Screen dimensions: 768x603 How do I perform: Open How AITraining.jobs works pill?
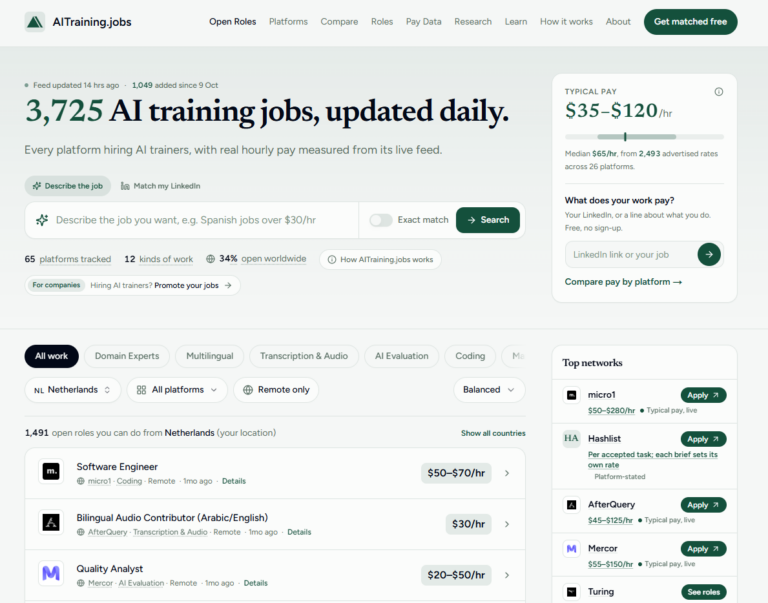click(x=381, y=259)
